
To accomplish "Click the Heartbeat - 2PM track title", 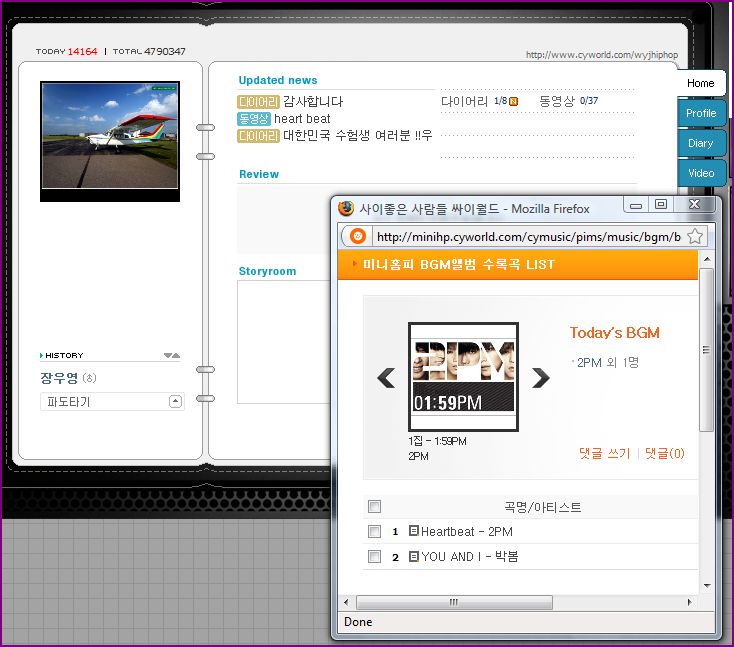I will pos(467,531).
